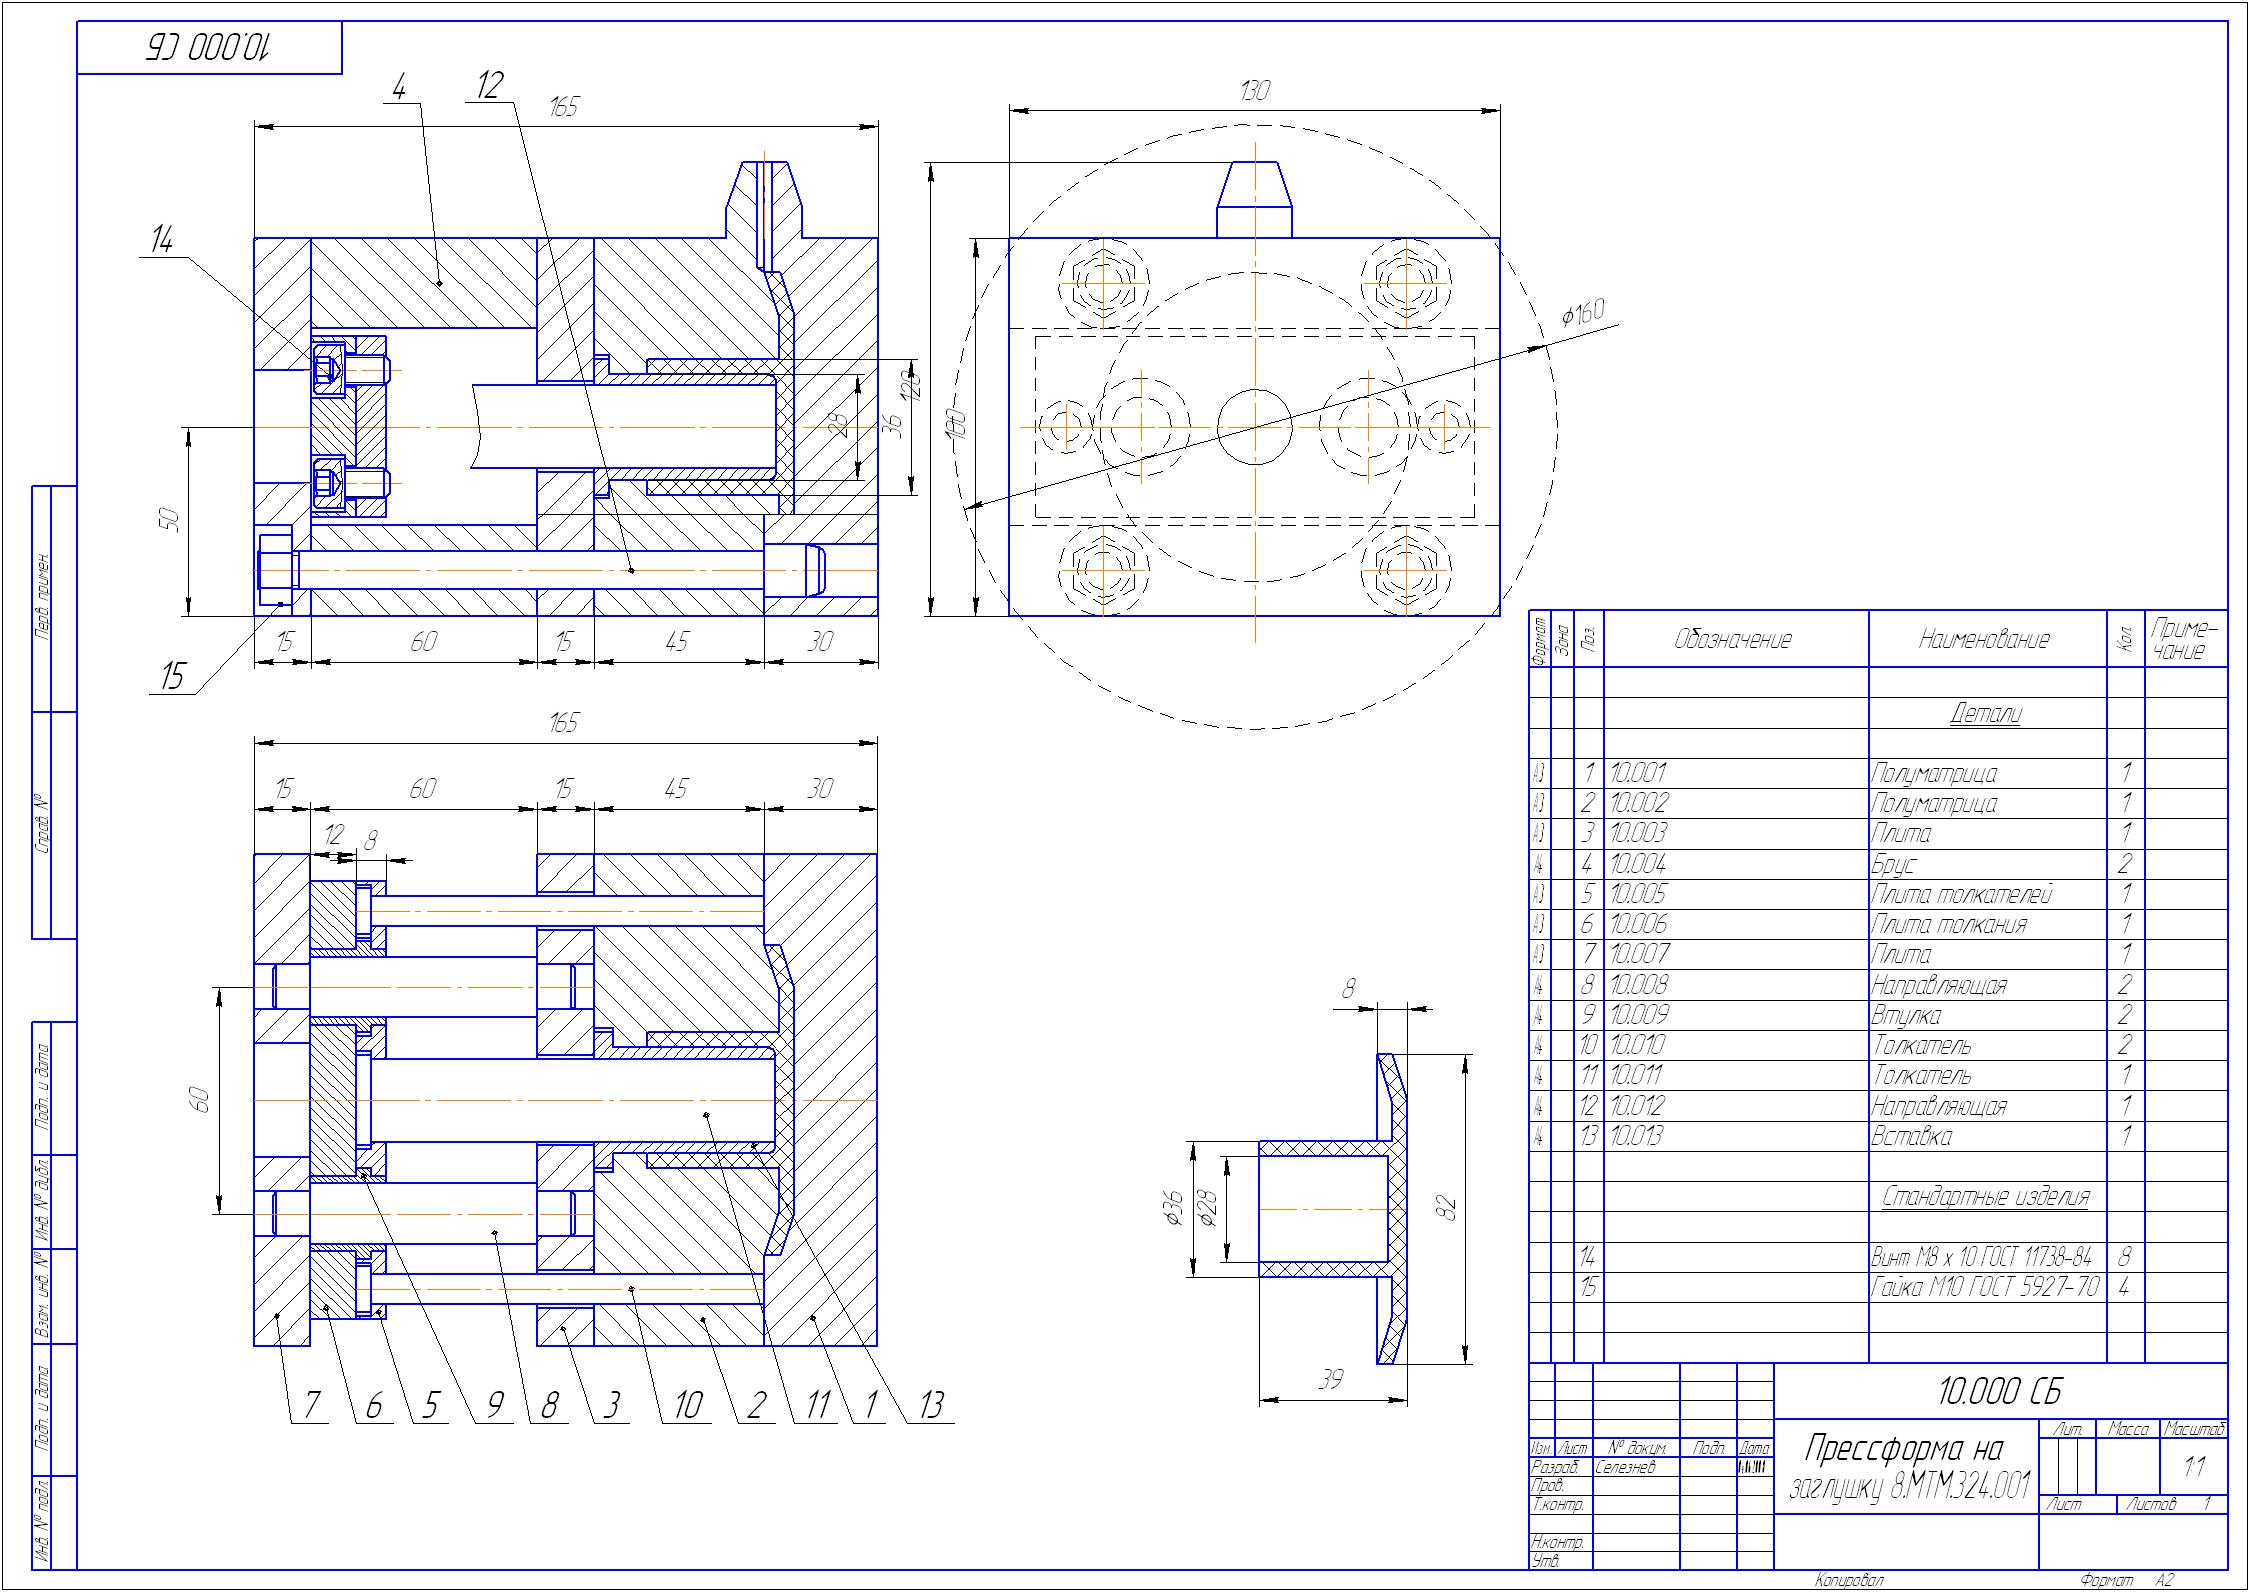Click the "Утв." row label
Screen dimensions: 2249x1592
pos(1547,1562)
